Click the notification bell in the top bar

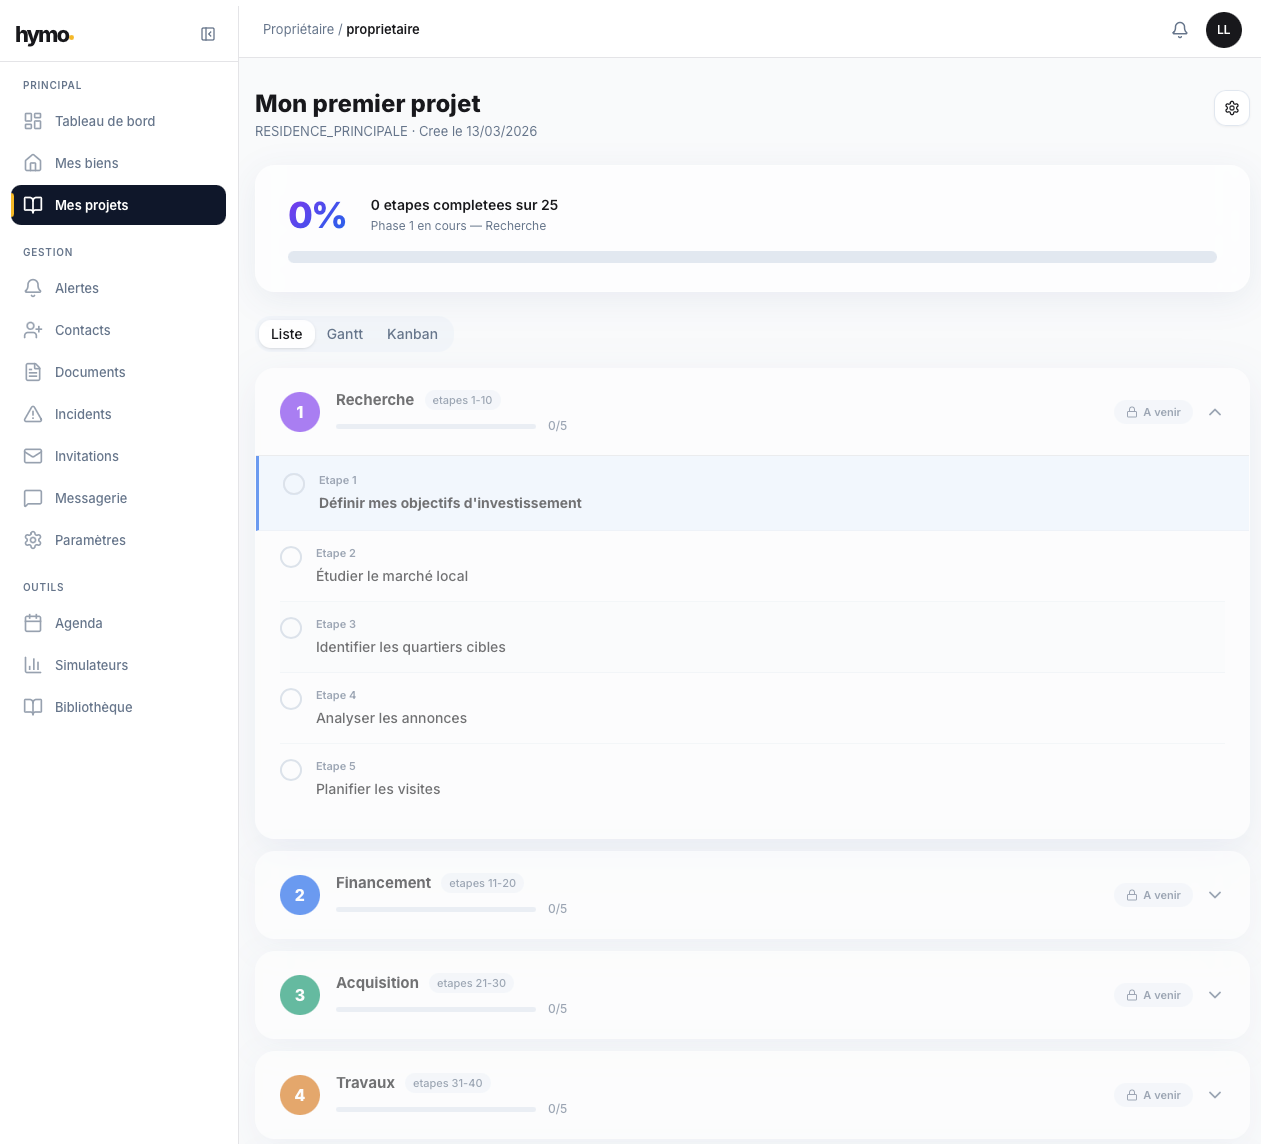pyautogui.click(x=1180, y=29)
